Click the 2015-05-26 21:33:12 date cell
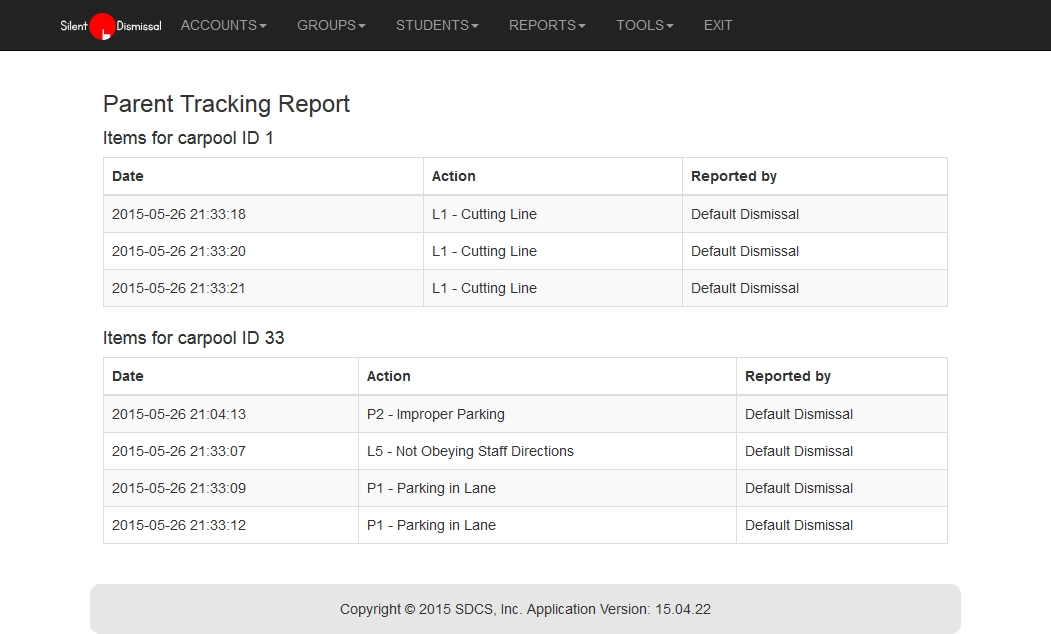Viewport: 1051px width, 634px height. click(x=179, y=525)
